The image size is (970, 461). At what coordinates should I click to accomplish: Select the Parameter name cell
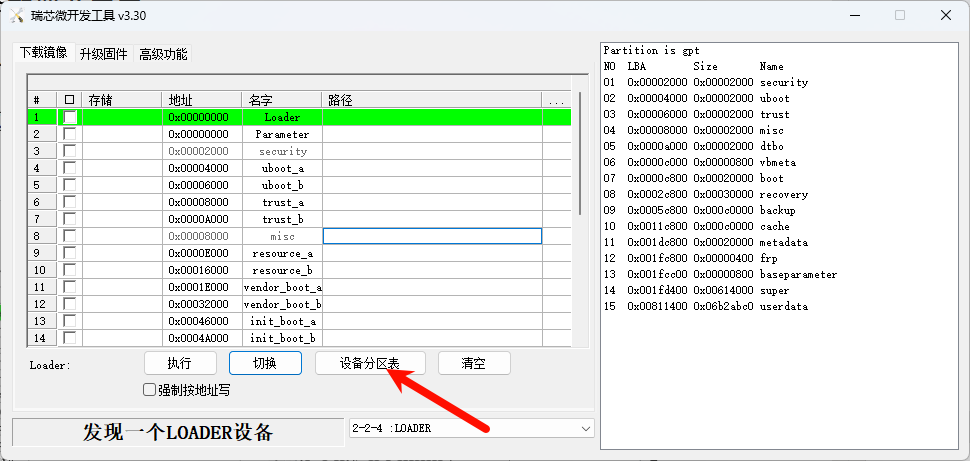(x=282, y=134)
